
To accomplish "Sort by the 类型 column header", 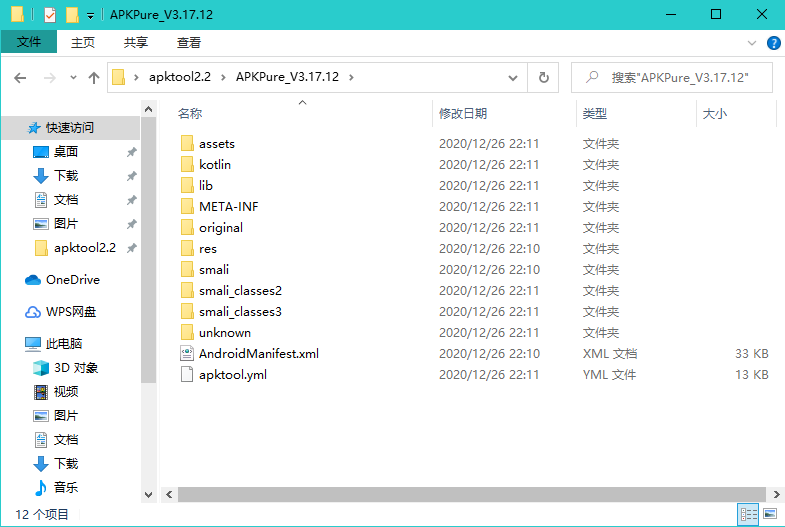I will 594,114.
